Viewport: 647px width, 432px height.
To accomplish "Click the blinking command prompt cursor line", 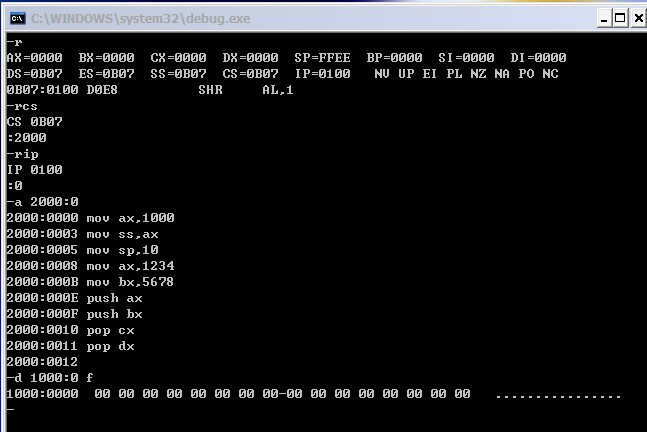I will [11, 409].
